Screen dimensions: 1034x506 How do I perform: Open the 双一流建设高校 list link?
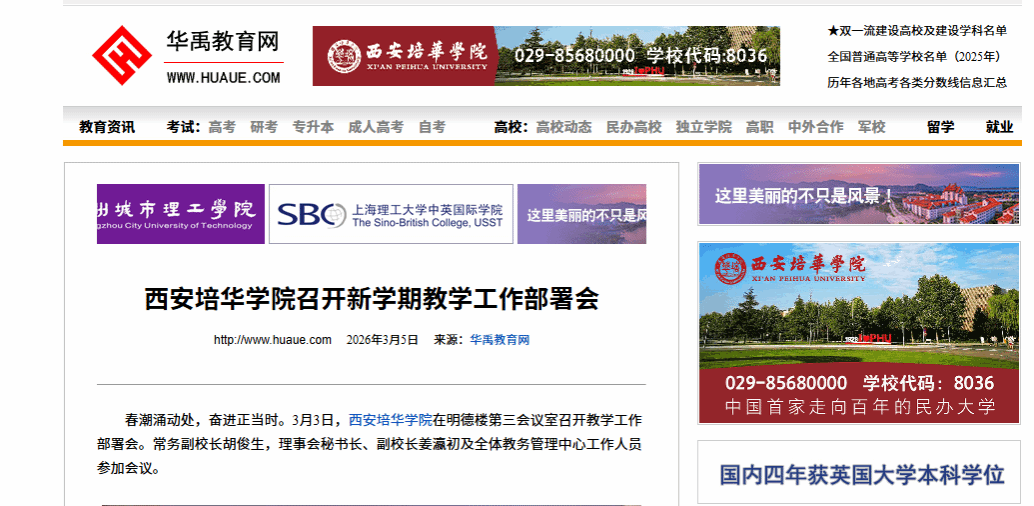[917, 31]
